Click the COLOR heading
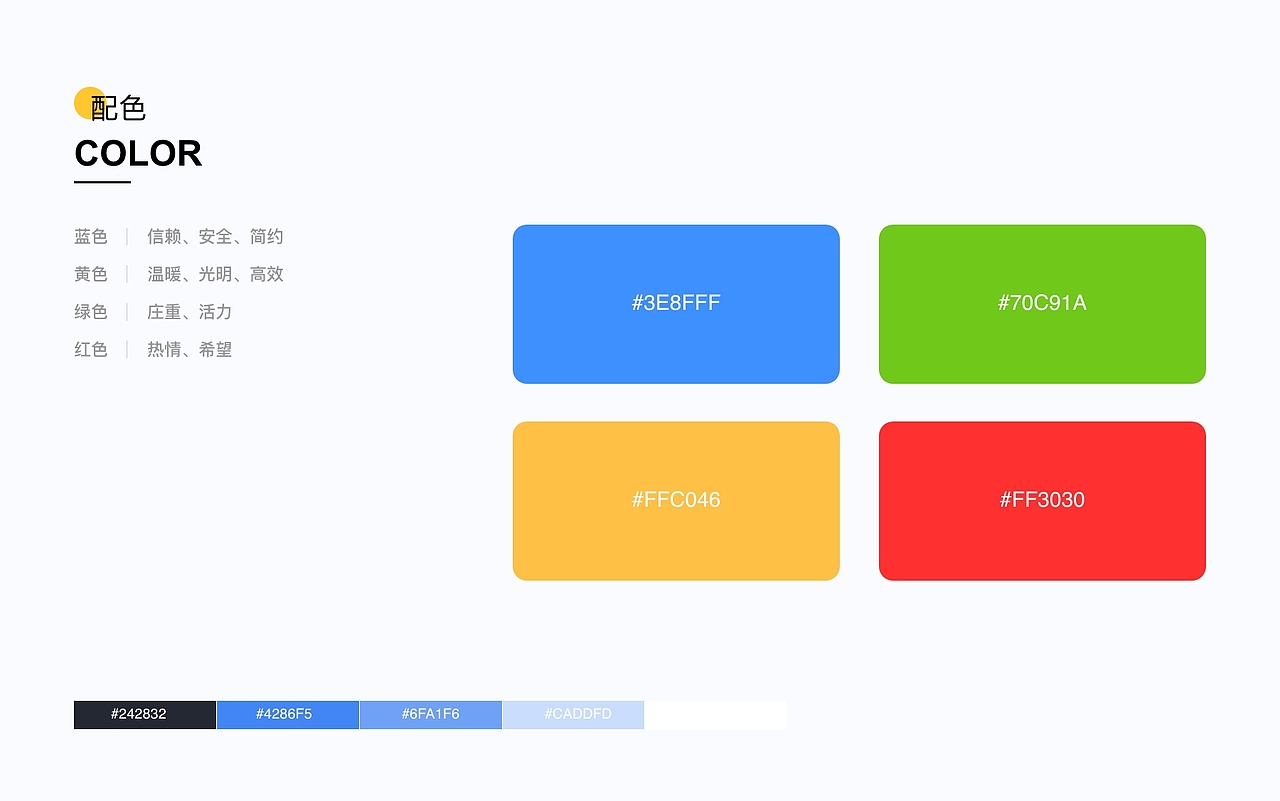 [138, 154]
